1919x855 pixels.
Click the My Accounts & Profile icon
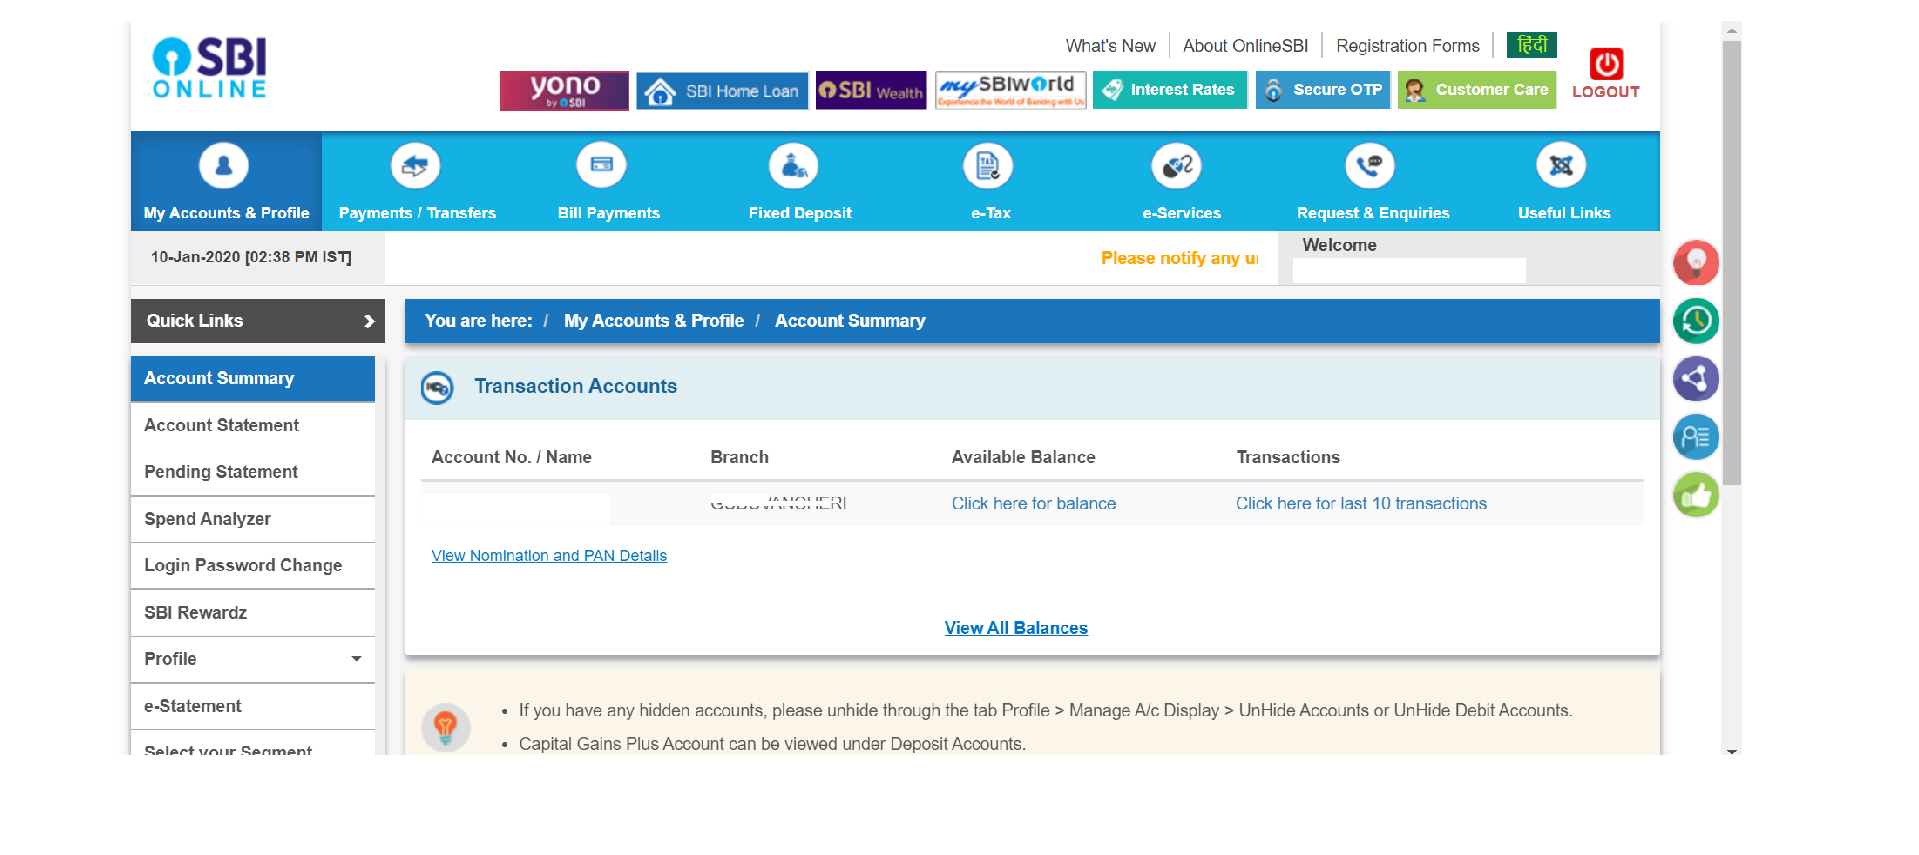[224, 166]
